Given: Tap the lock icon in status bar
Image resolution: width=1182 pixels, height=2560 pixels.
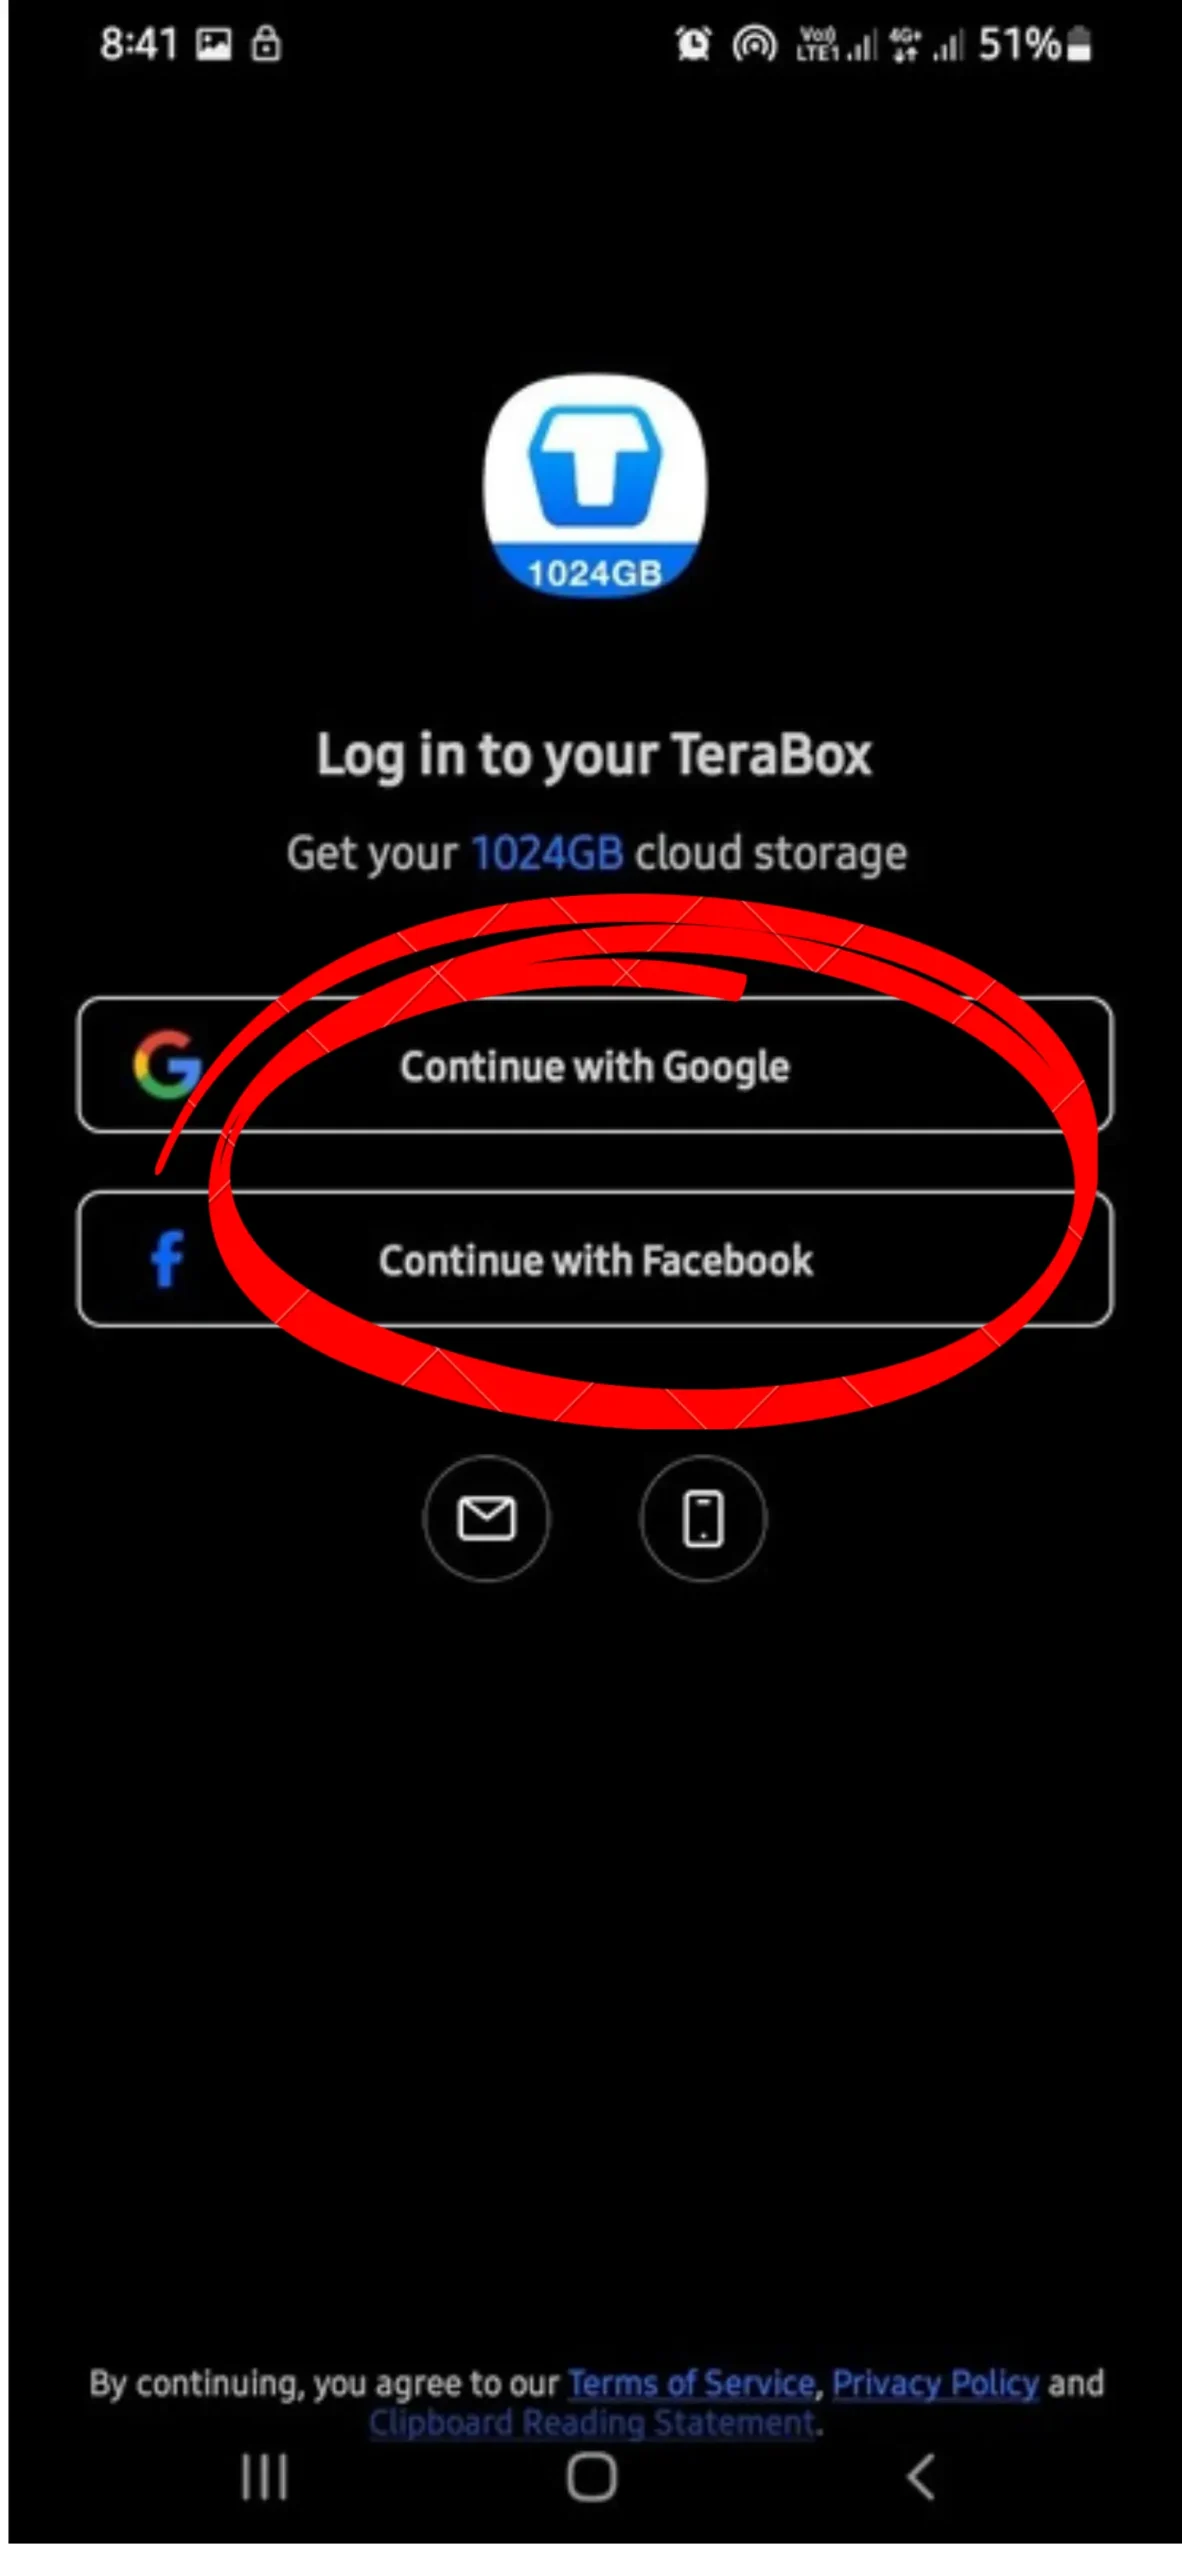Looking at the screenshot, I should click(266, 43).
